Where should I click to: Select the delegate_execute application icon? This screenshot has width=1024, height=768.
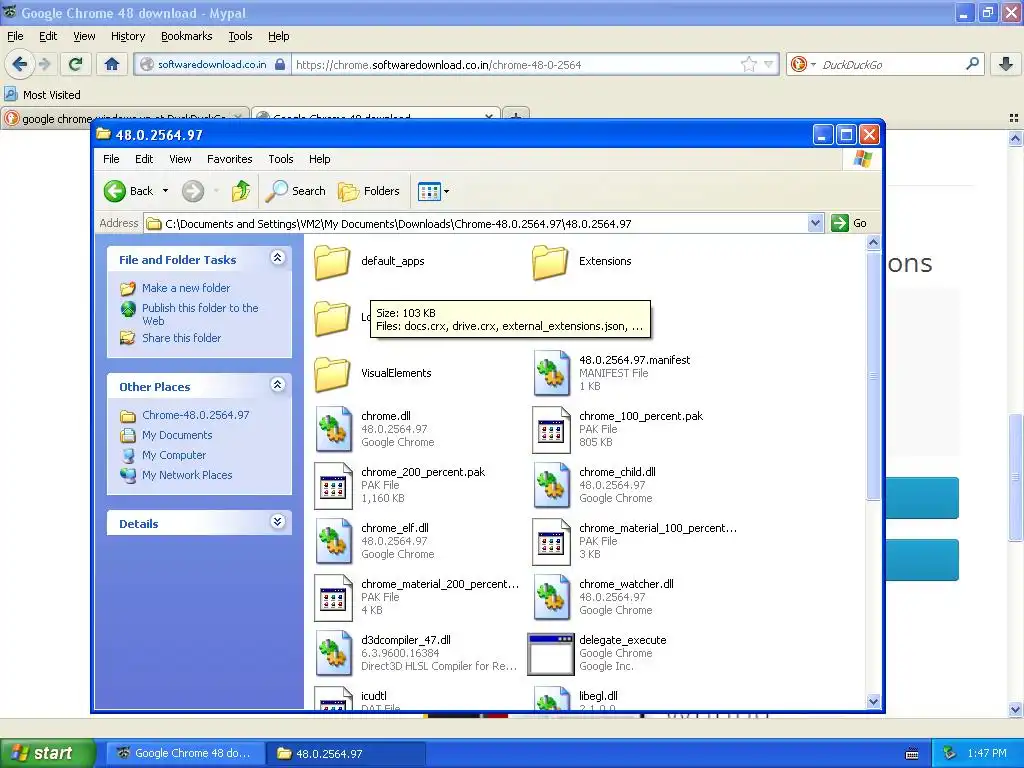[x=551, y=654]
